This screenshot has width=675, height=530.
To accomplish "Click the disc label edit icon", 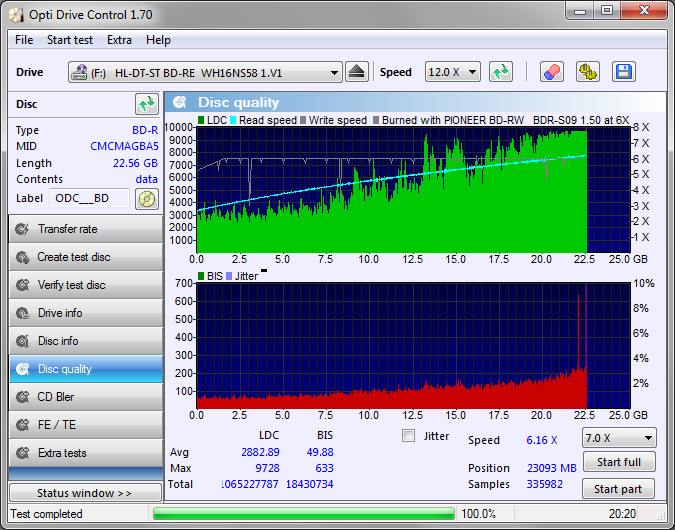I will pos(147,198).
